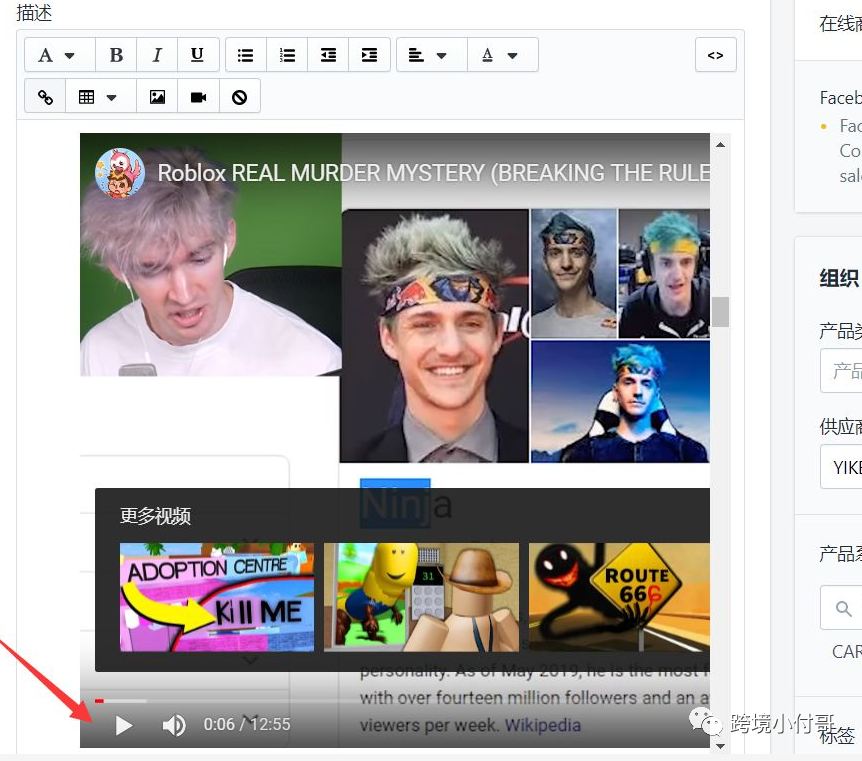Screen dimensions: 862x761
Task: Insert an image into description
Action: (x=157, y=97)
